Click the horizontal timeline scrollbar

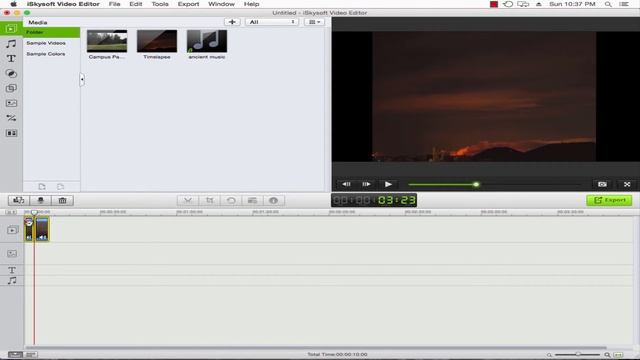click(316, 347)
